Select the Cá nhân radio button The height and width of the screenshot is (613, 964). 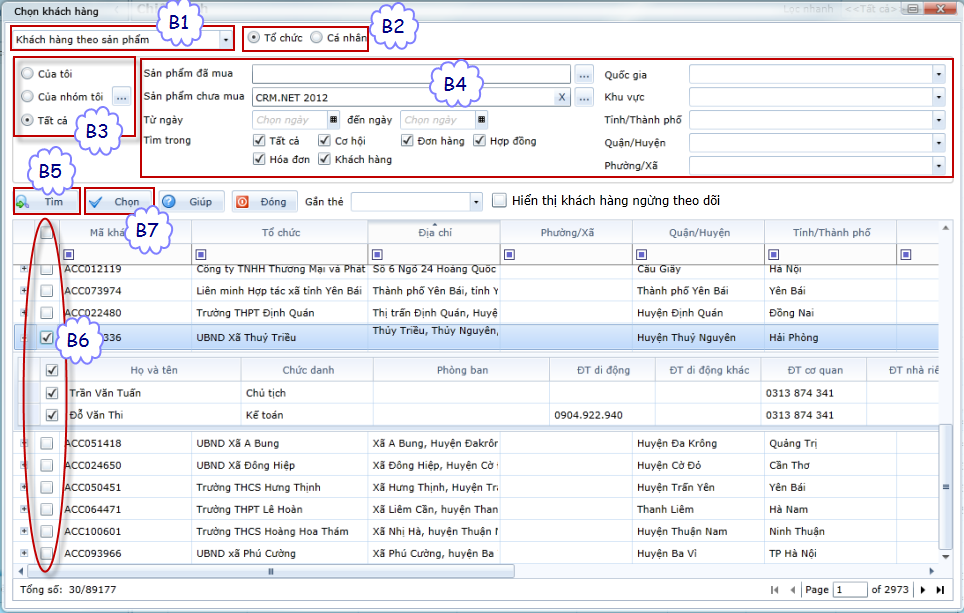[317, 38]
